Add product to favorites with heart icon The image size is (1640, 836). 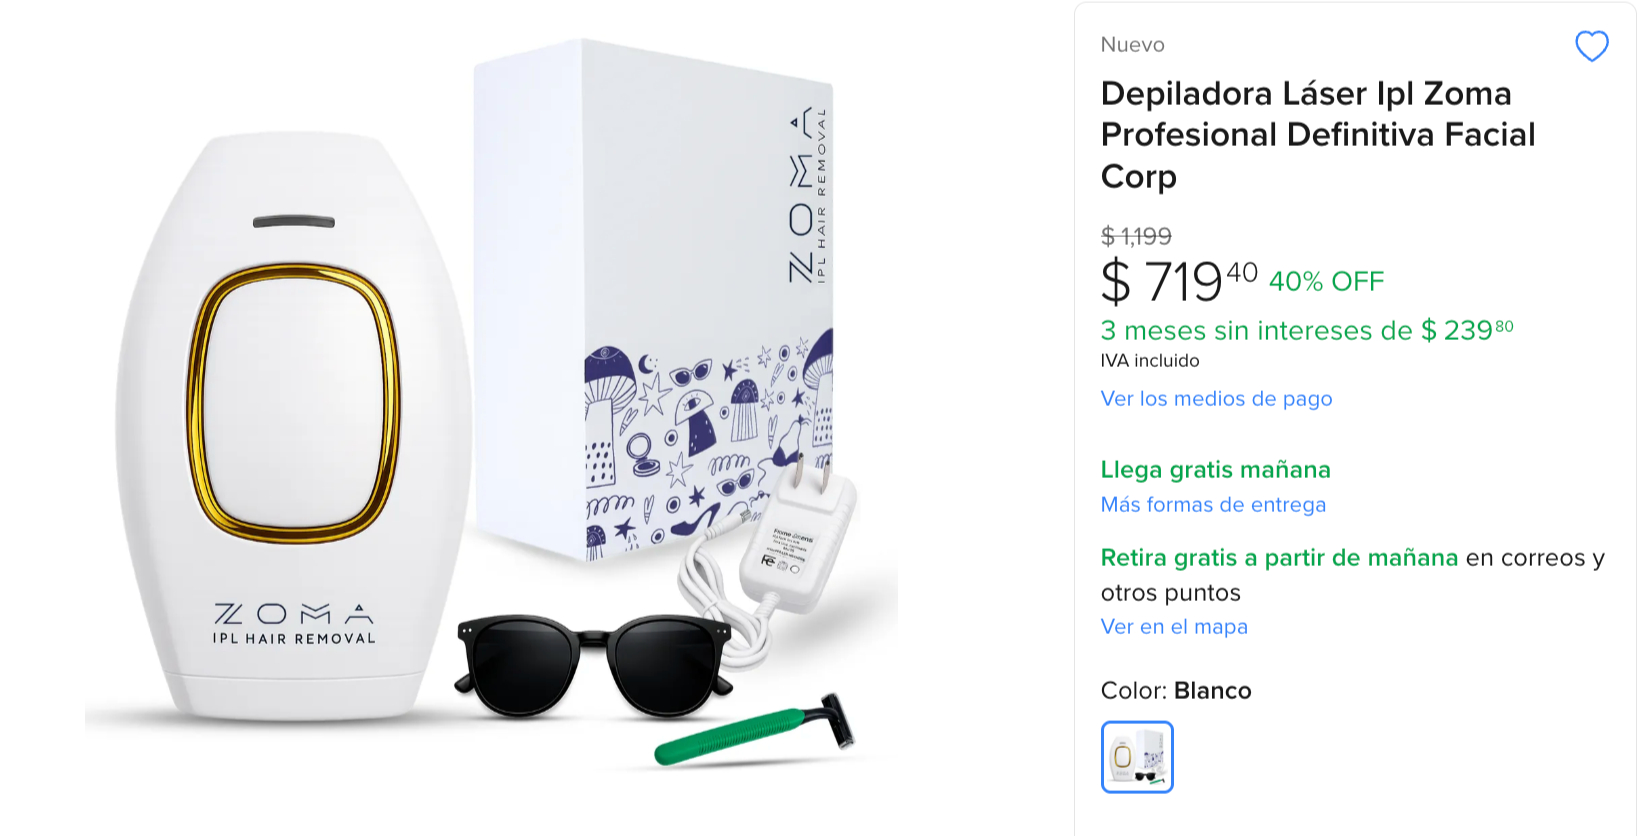[1591, 46]
